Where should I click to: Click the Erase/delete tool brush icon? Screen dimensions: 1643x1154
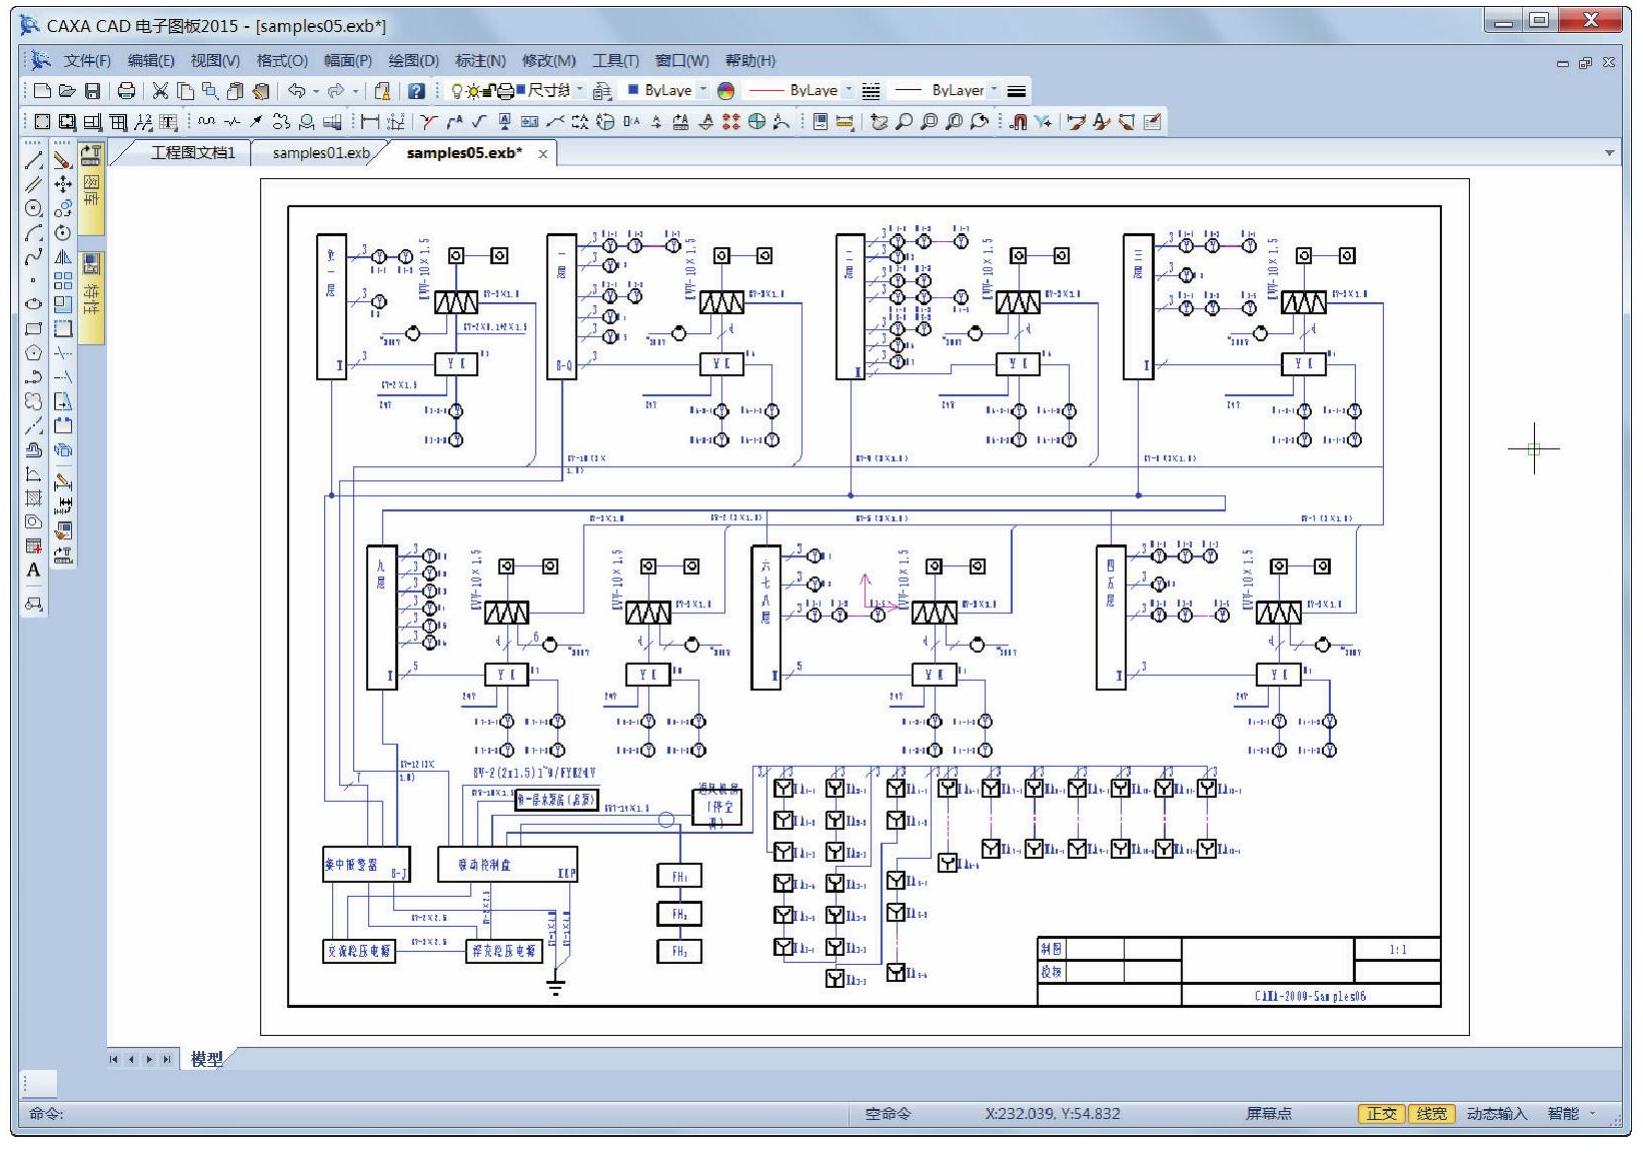(62, 160)
